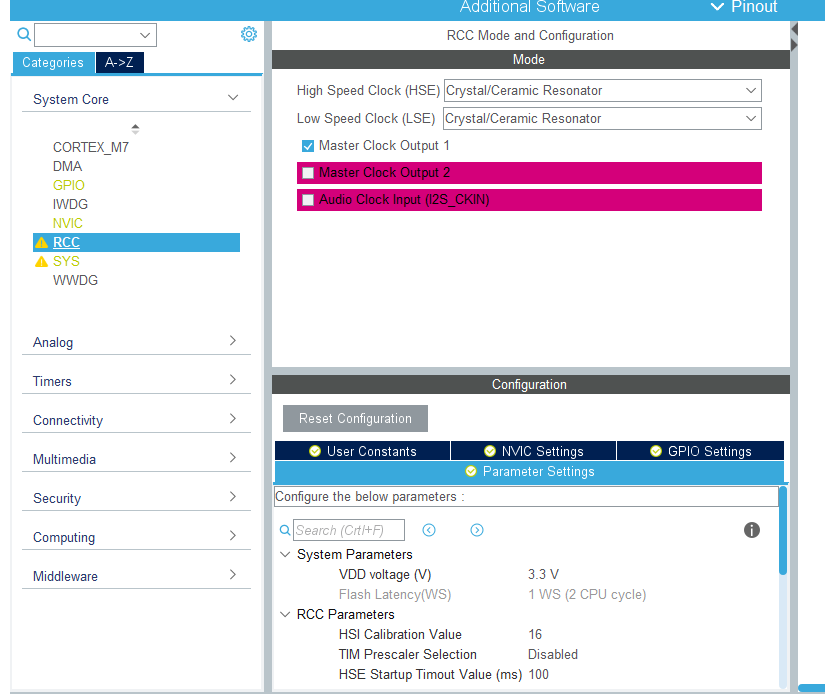Click the warning icon next to SYS

(x=41, y=262)
